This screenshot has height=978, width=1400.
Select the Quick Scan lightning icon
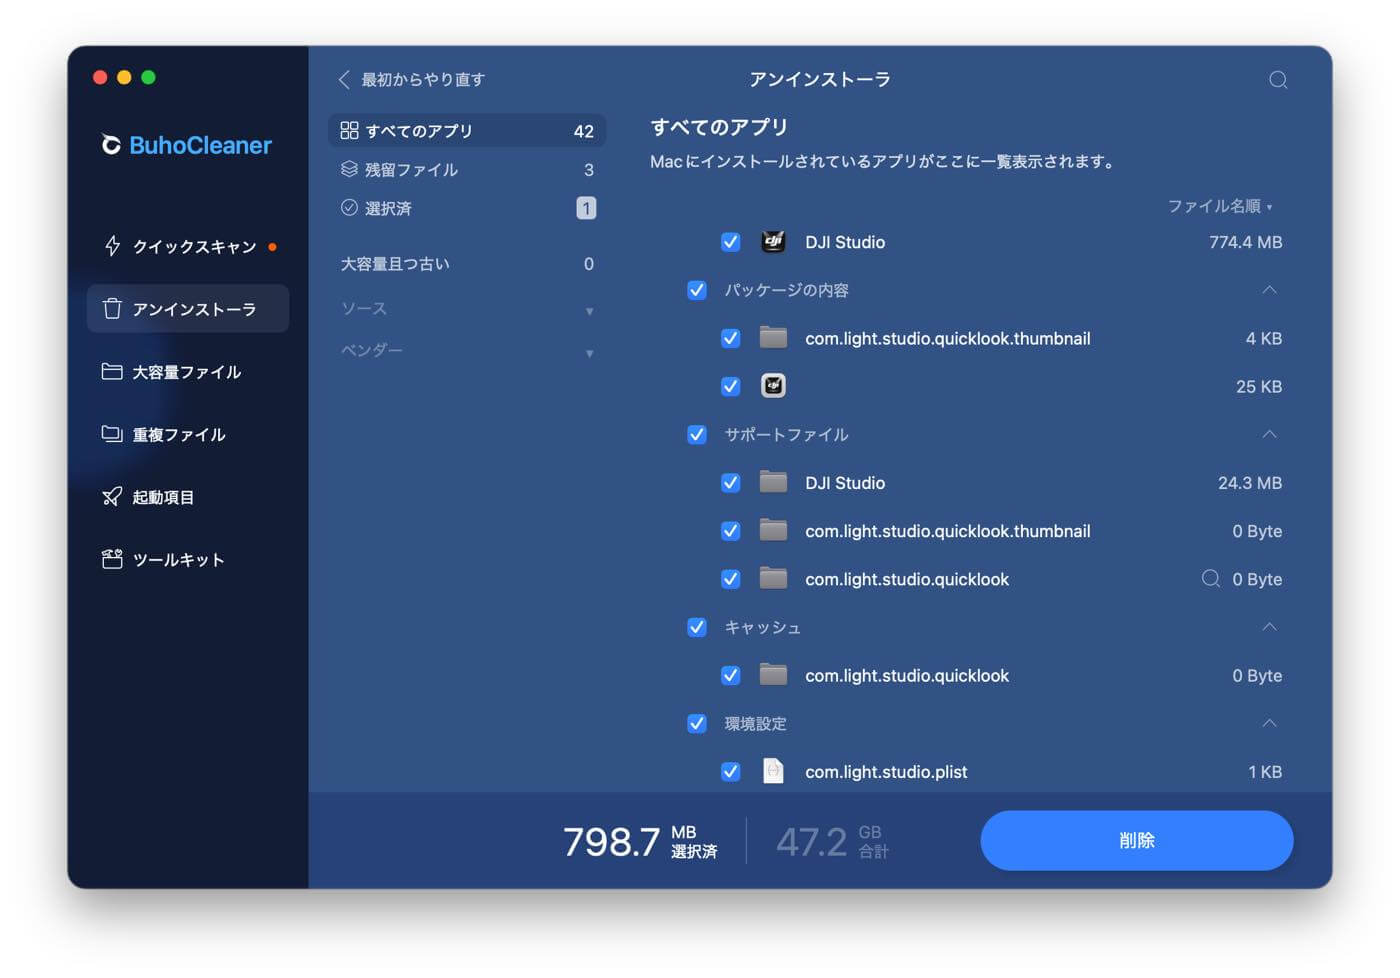pos(113,246)
